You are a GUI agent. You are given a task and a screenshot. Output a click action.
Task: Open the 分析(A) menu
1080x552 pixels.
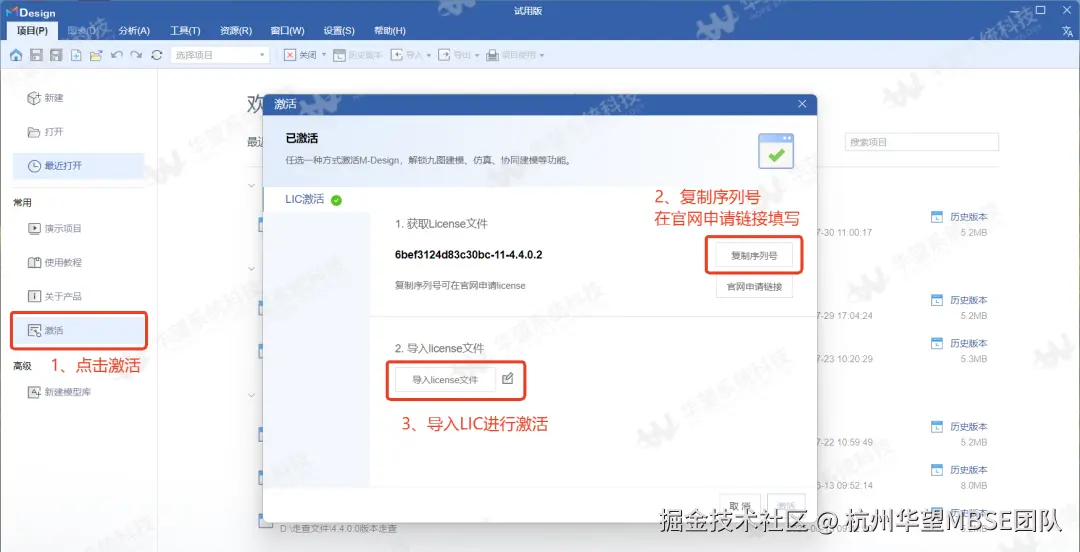pos(134,30)
